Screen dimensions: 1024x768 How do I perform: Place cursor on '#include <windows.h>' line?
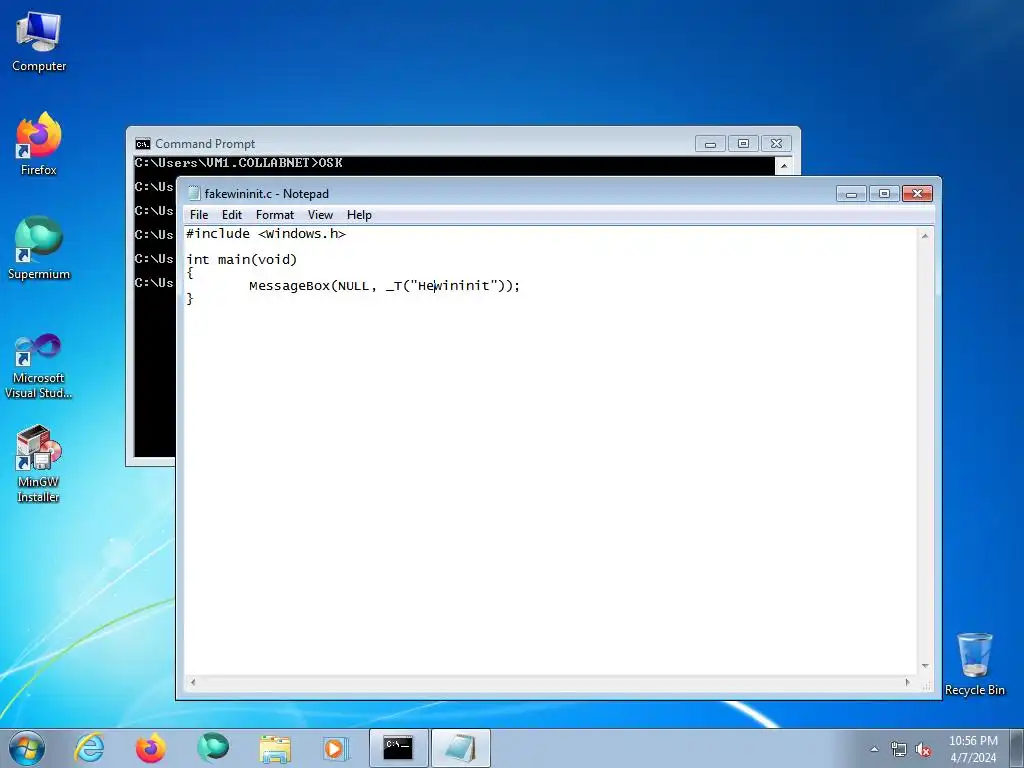tap(266, 234)
